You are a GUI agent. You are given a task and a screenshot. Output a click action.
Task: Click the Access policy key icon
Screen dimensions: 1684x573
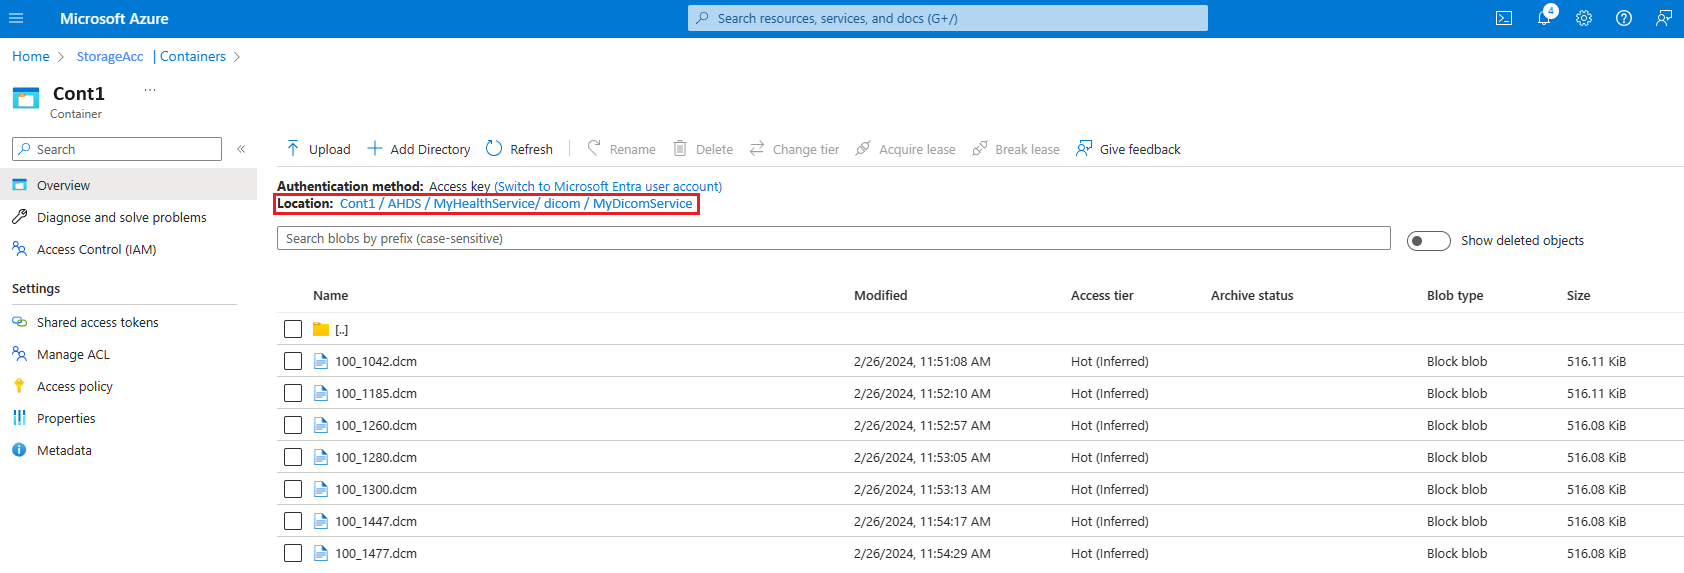click(19, 386)
